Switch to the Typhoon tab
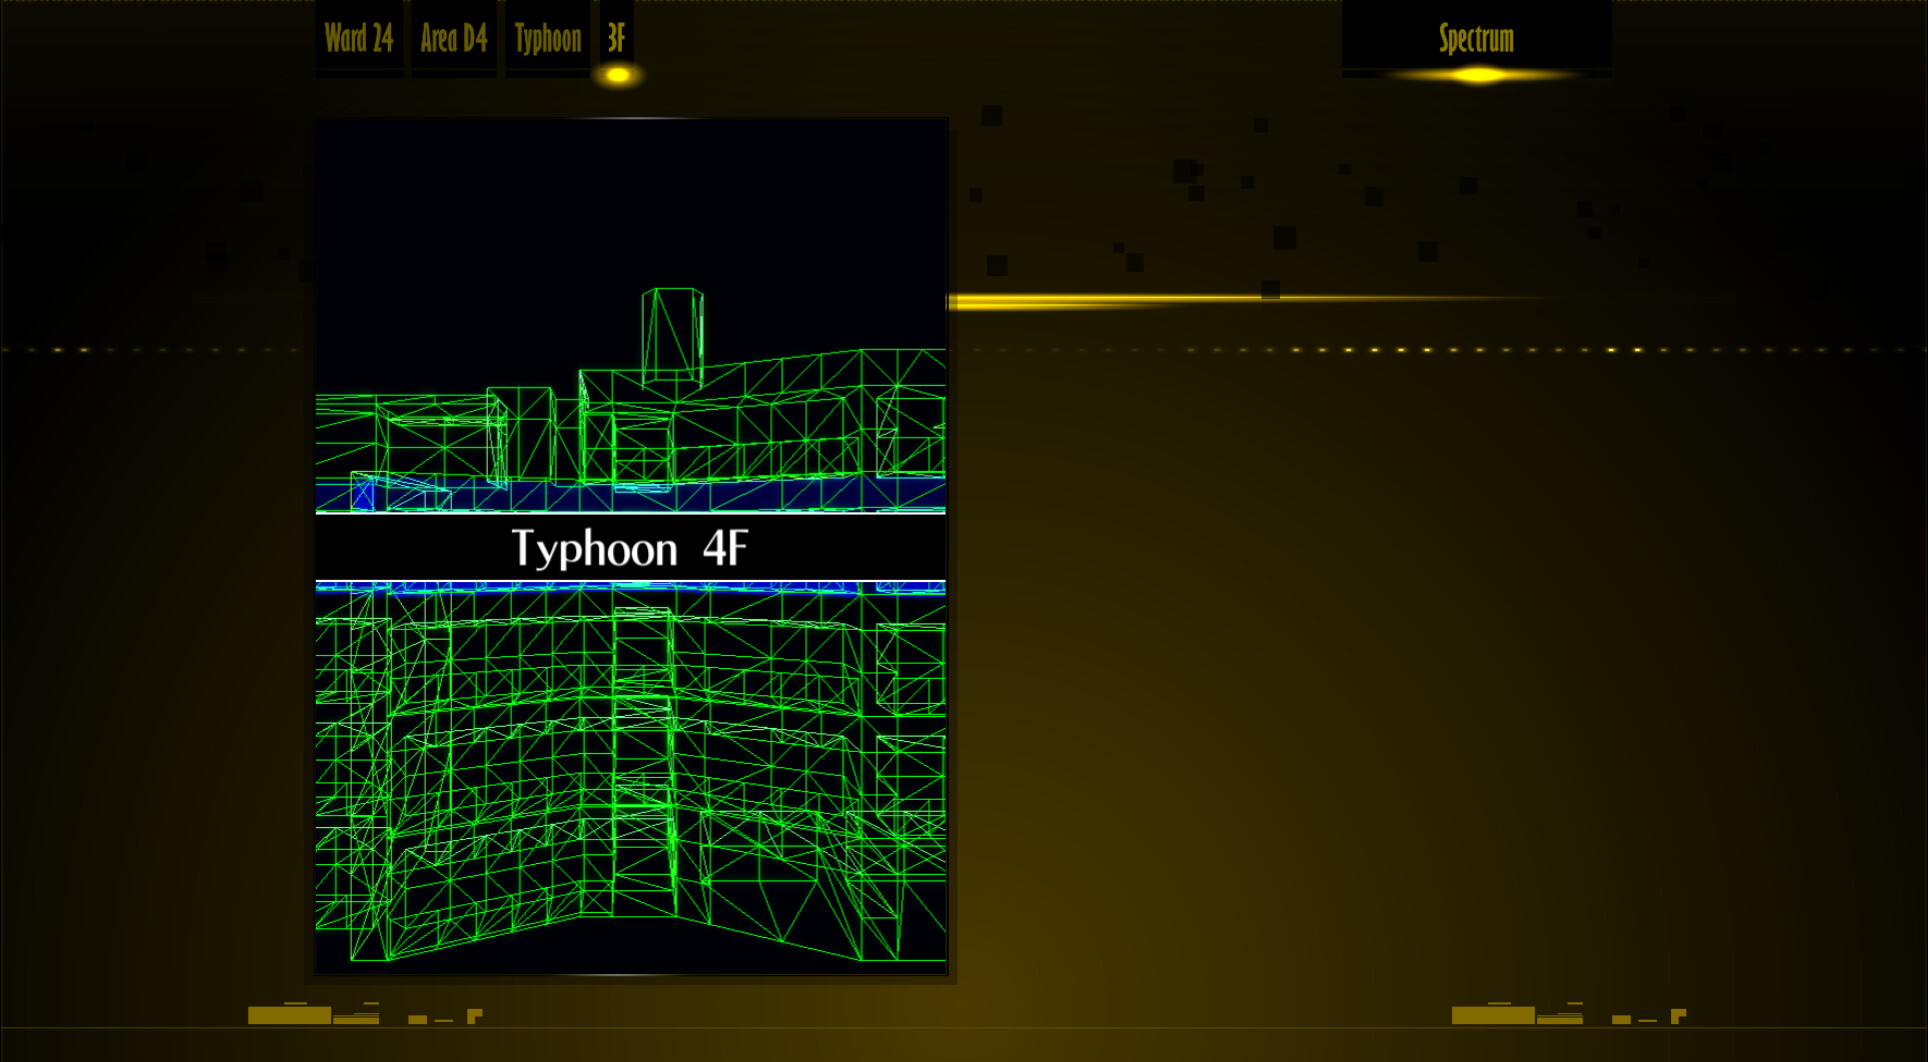1928x1062 pixels. pos(547,39)
